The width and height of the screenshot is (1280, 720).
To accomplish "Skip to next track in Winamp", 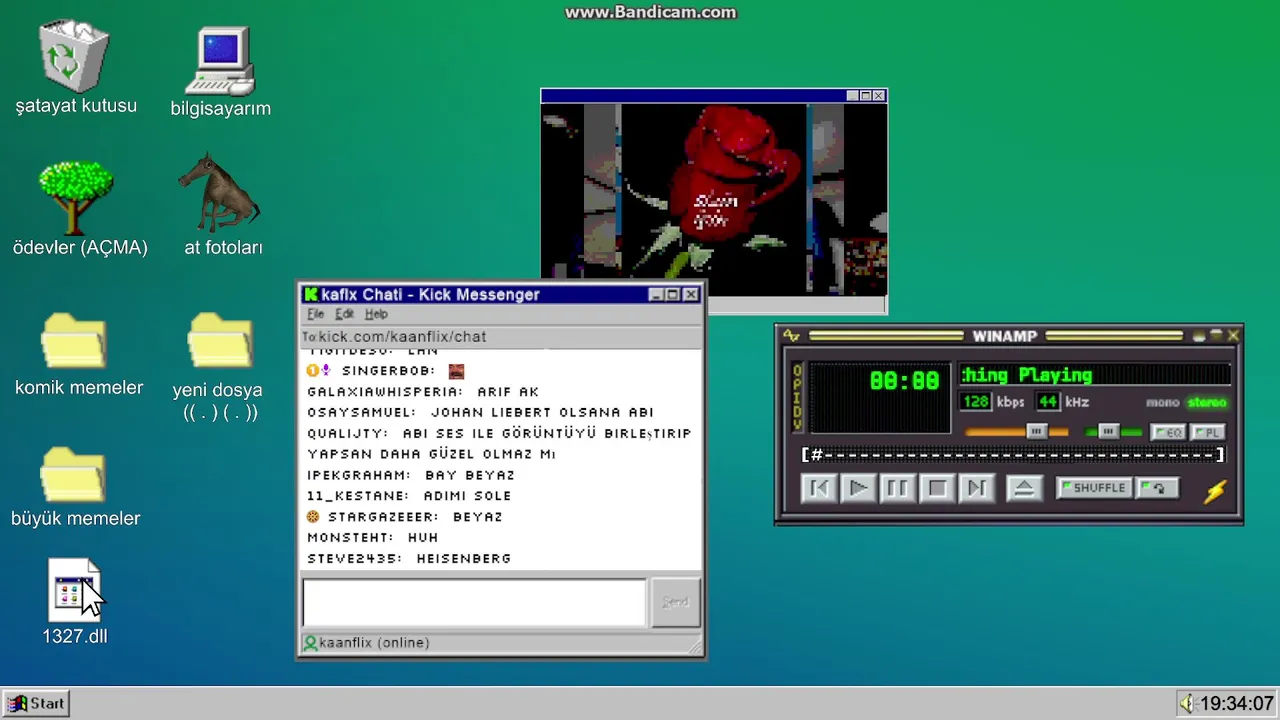I will [x=976, y=488].
